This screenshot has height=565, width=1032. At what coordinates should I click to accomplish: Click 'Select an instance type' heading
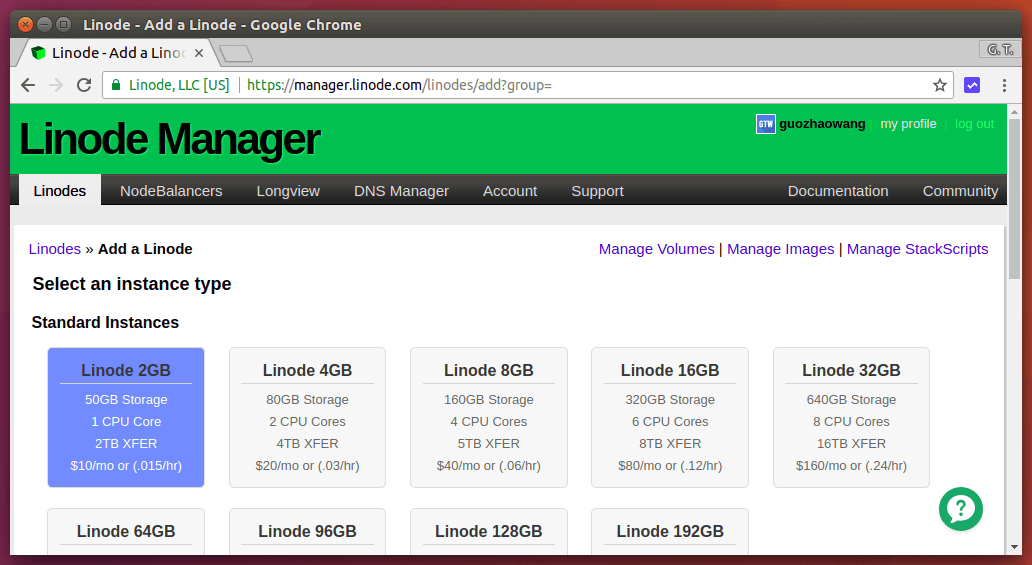tap(132, 284)
